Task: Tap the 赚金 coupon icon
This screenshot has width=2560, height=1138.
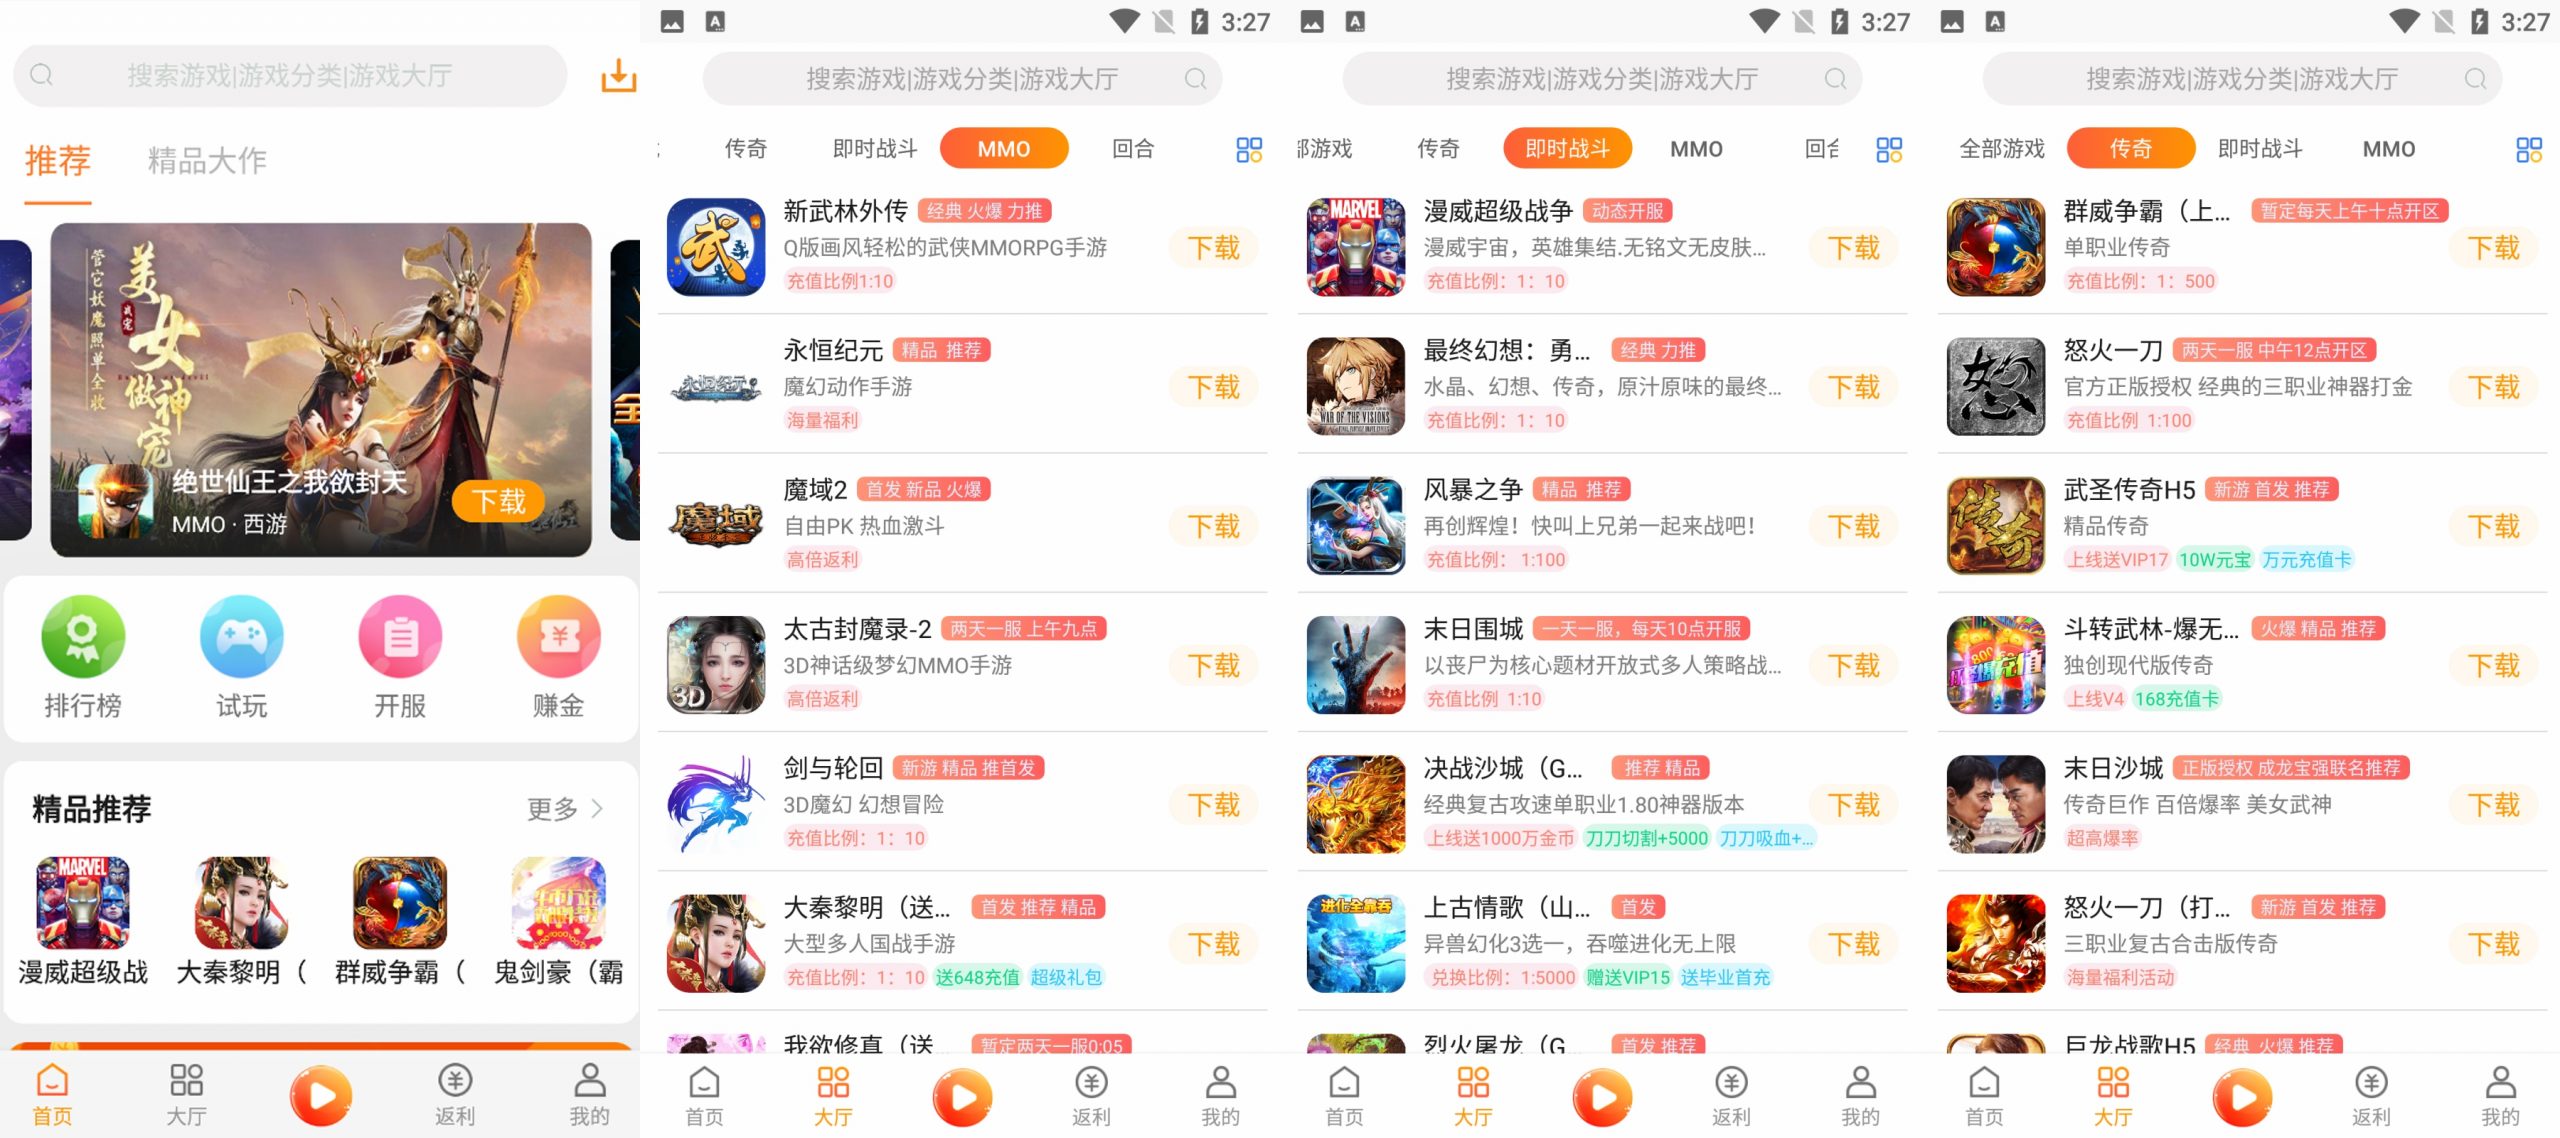Action: coord(559,637)
